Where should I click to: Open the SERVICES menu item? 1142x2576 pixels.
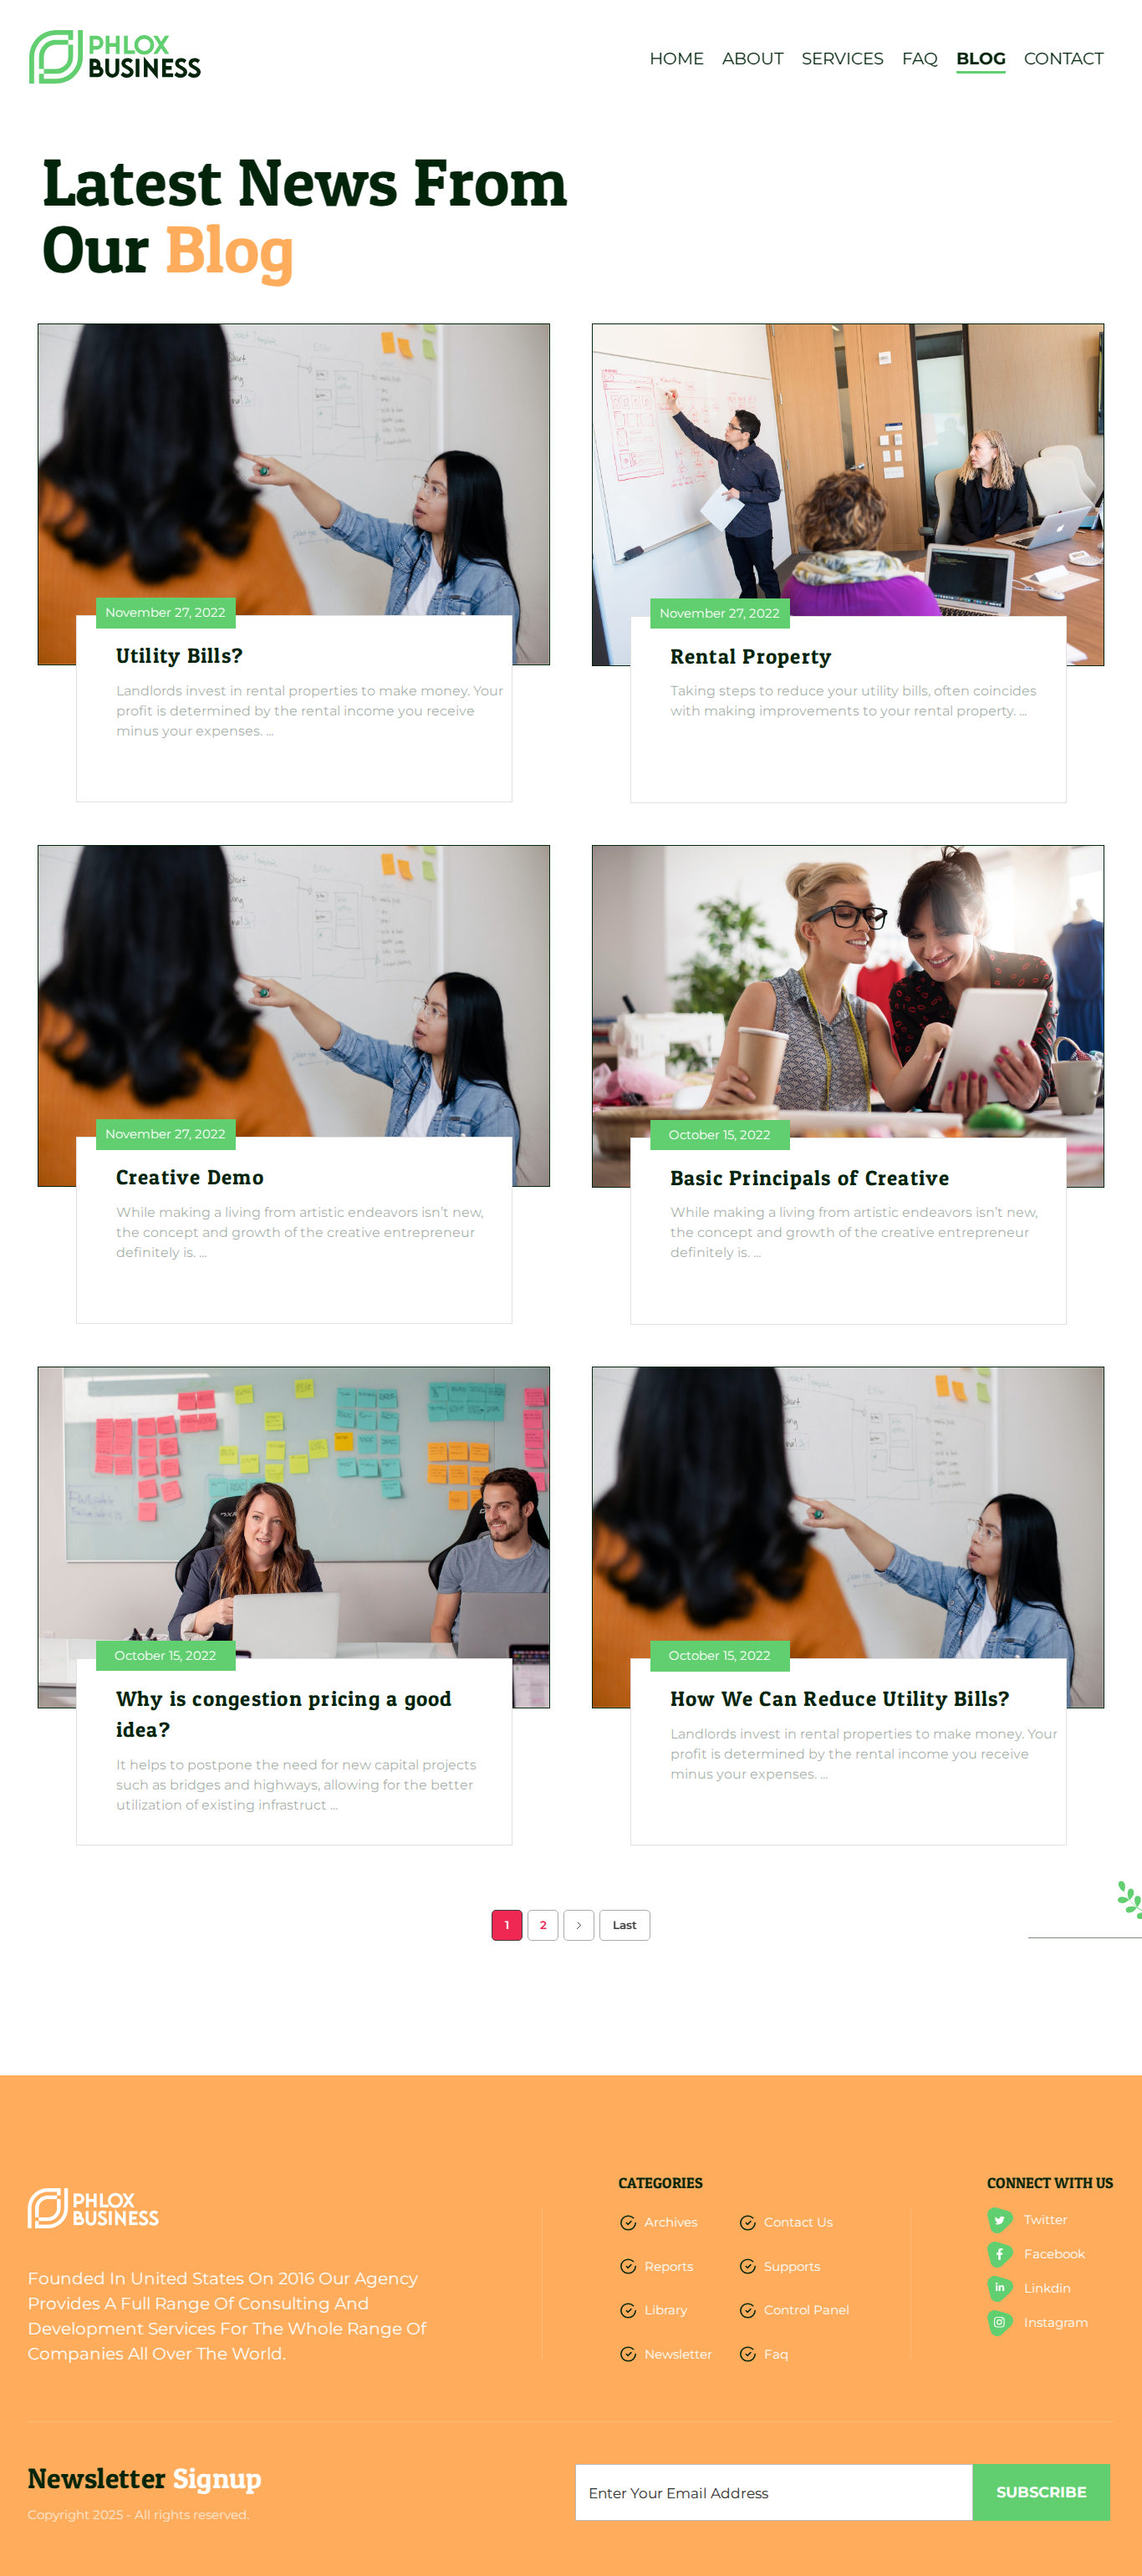842,59
